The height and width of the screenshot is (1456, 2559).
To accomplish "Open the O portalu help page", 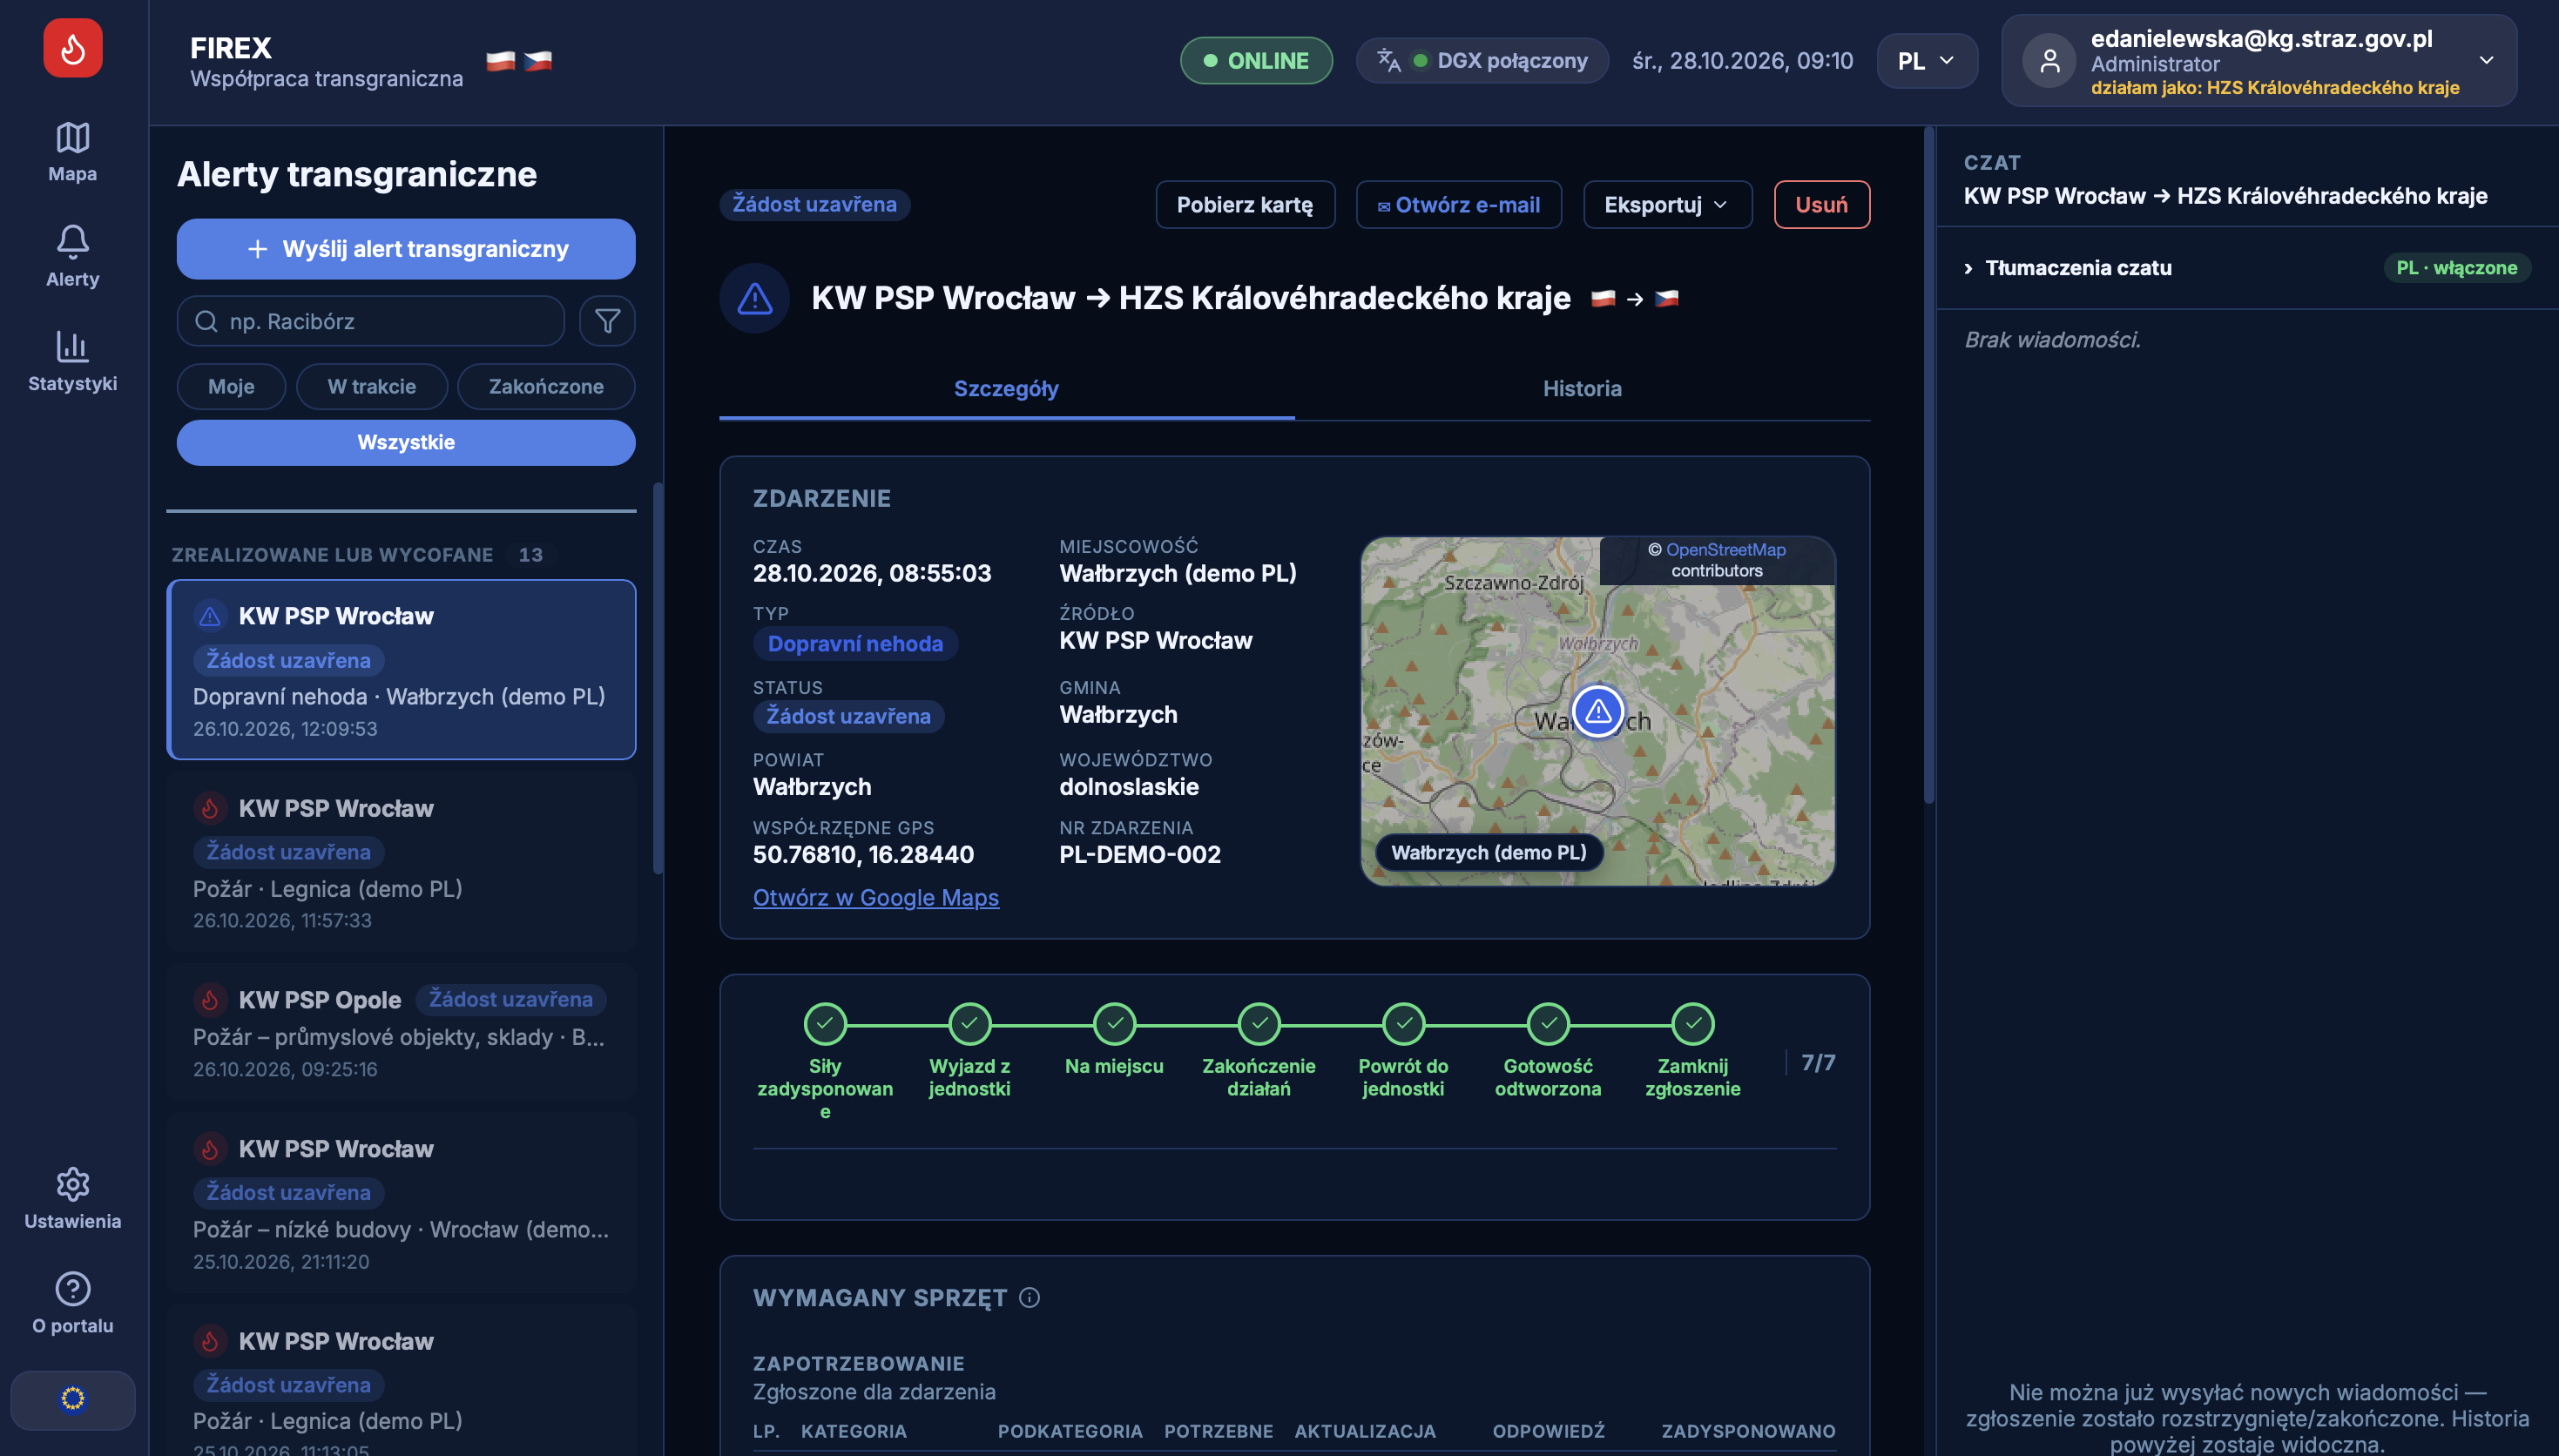I will tap(73, 1303).
